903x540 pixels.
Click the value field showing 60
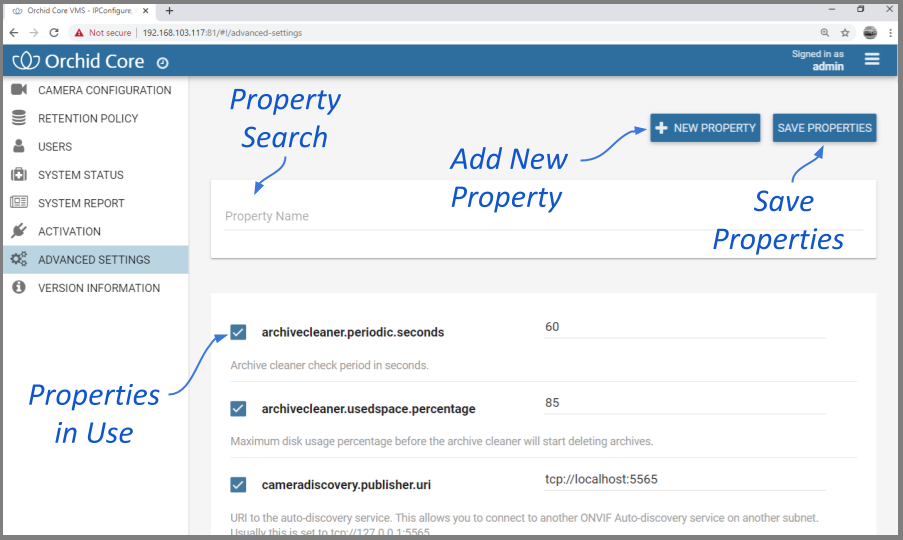(x=684, y=327)
